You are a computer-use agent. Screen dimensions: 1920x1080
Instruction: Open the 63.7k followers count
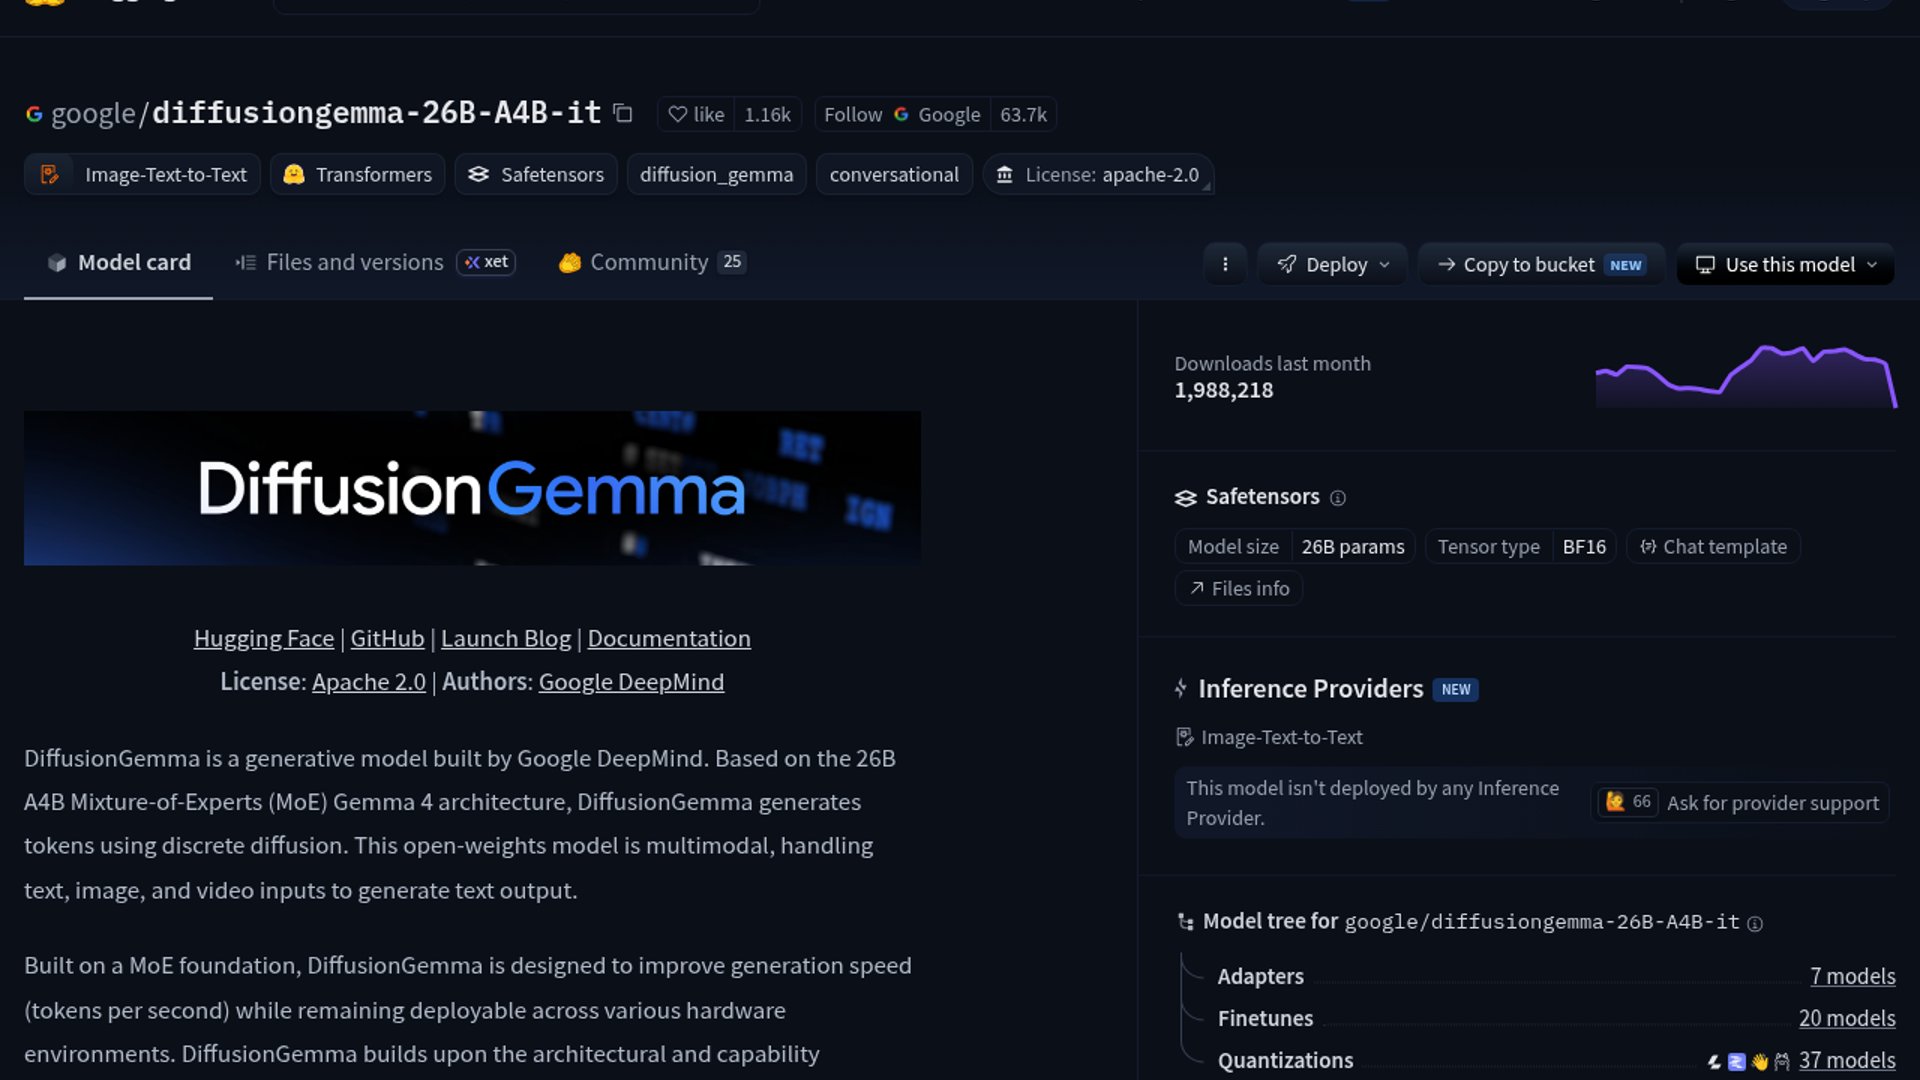[x=1023, y=114]
